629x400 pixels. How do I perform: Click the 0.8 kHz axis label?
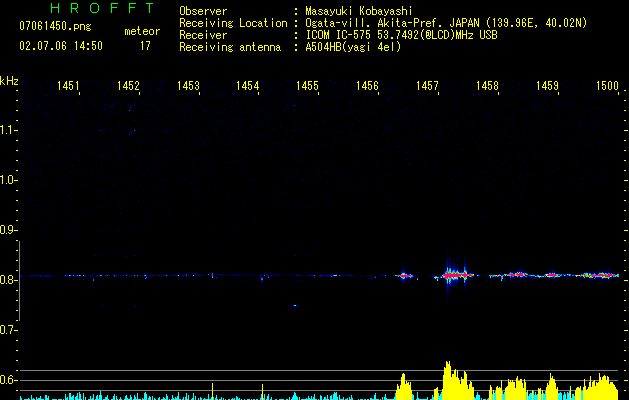[x=8, y=280]
